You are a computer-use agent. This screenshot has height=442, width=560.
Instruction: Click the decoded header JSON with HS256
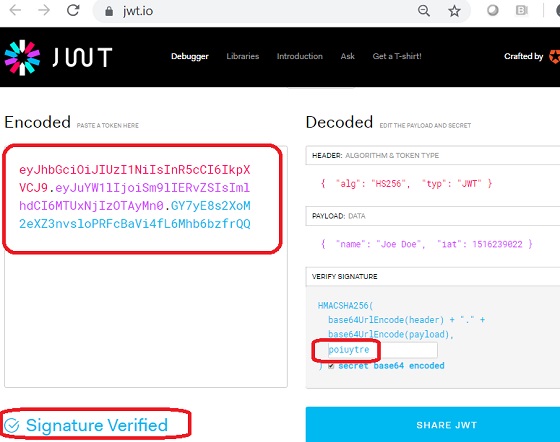tap(406, 184)
